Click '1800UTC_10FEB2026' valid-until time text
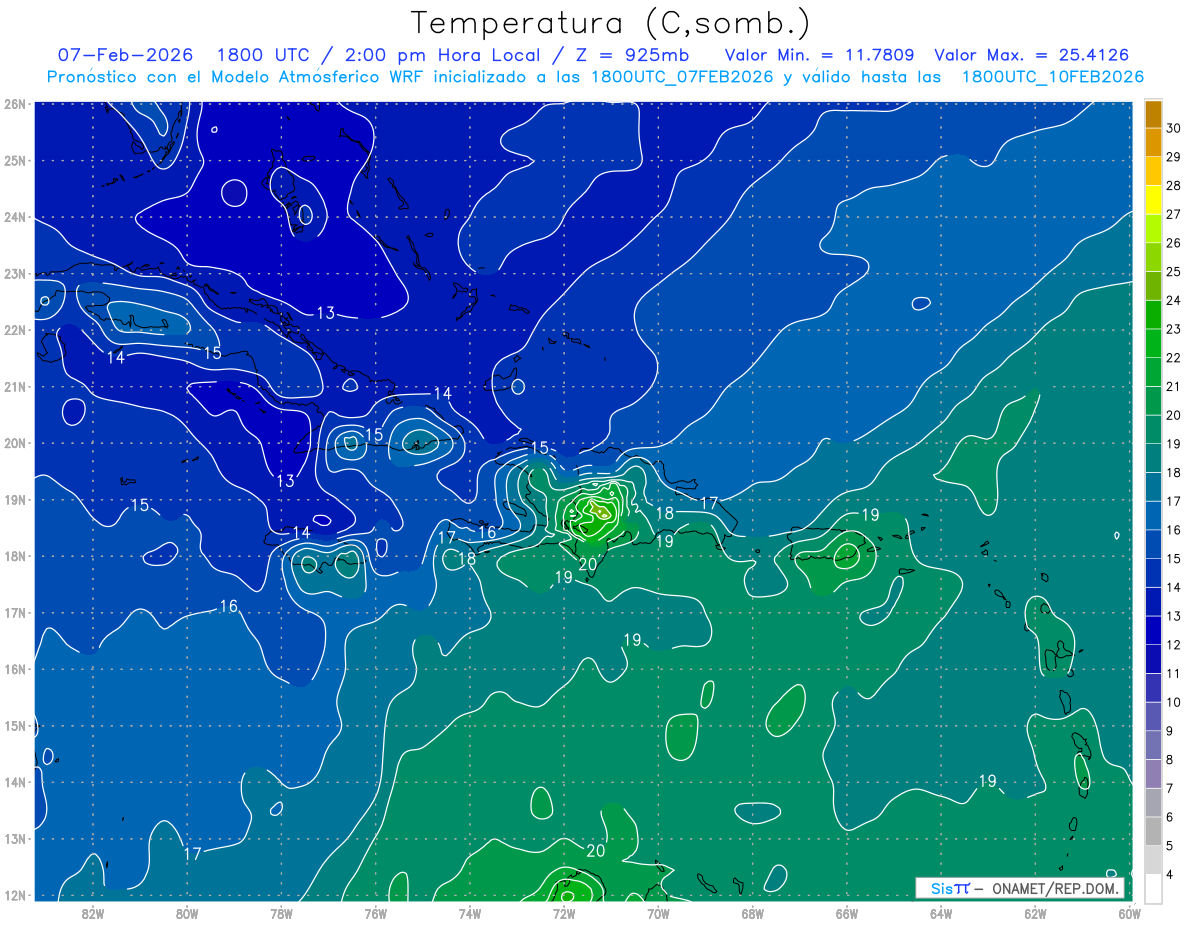The width and height of the screenshot is (1200, 927). tap(1052, 76)
